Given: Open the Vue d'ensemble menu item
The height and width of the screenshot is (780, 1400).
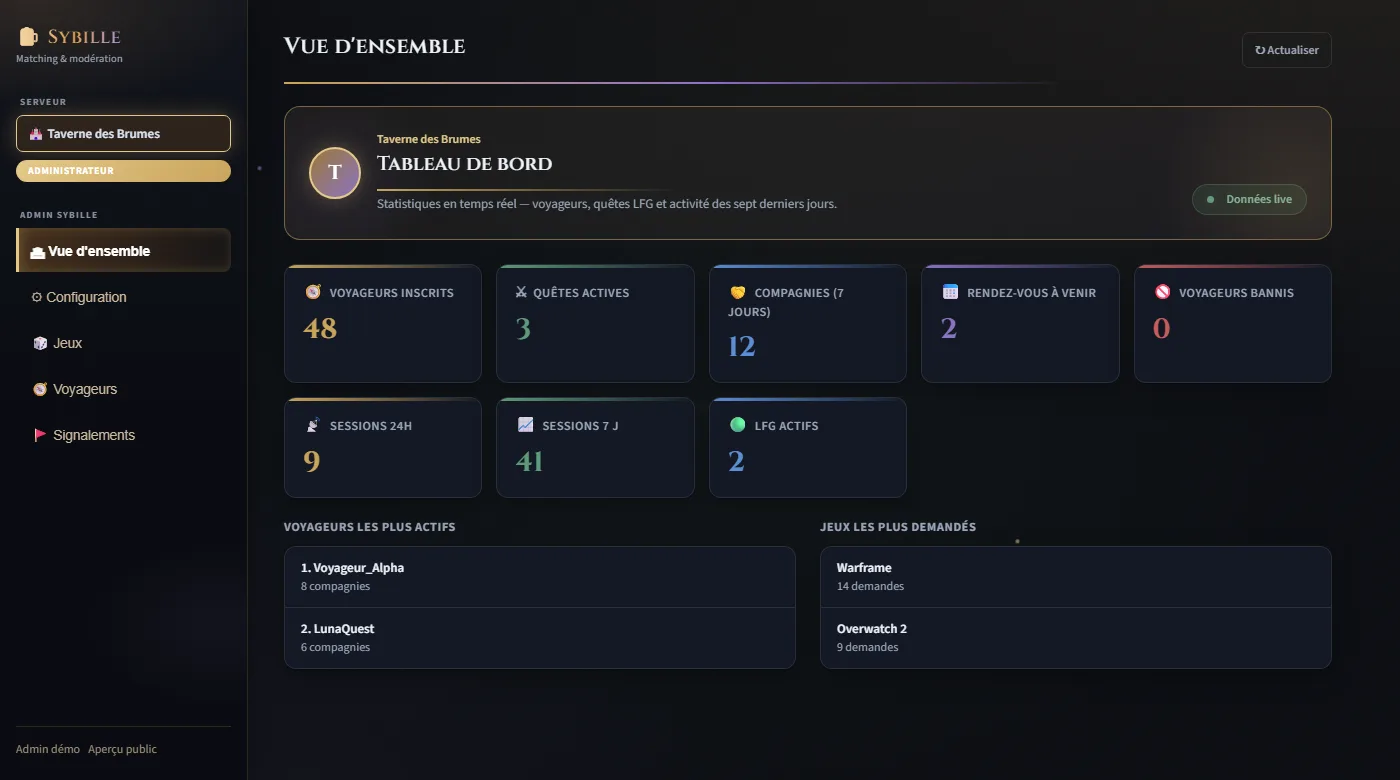Looking at the screenshot, I should tap(123, 251).
